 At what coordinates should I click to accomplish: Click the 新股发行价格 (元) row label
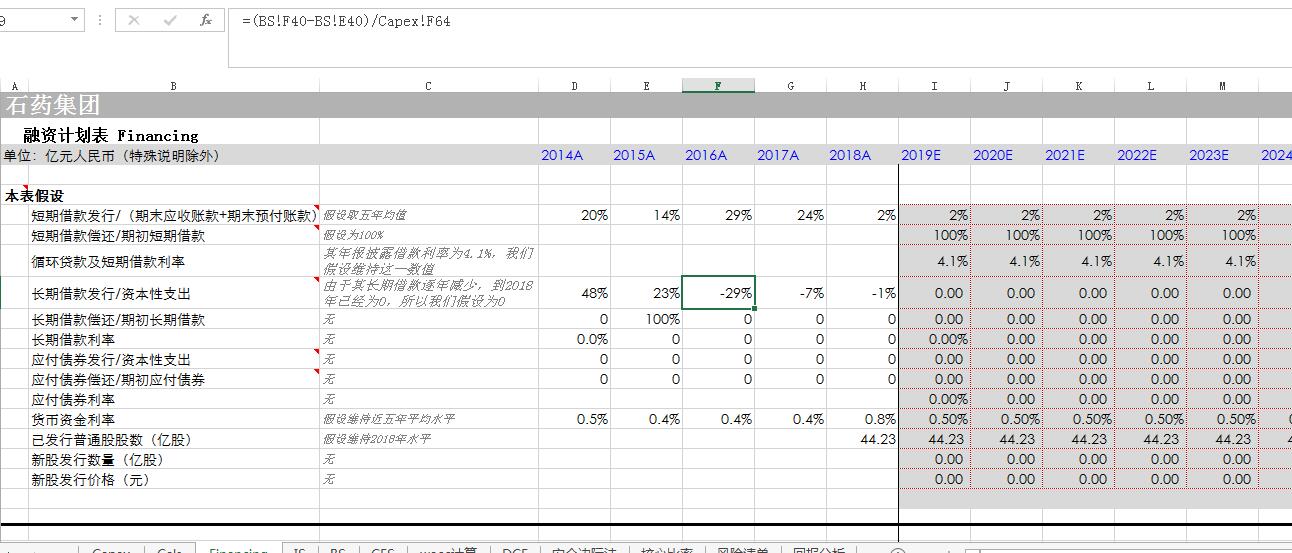[x=90, y=480]
